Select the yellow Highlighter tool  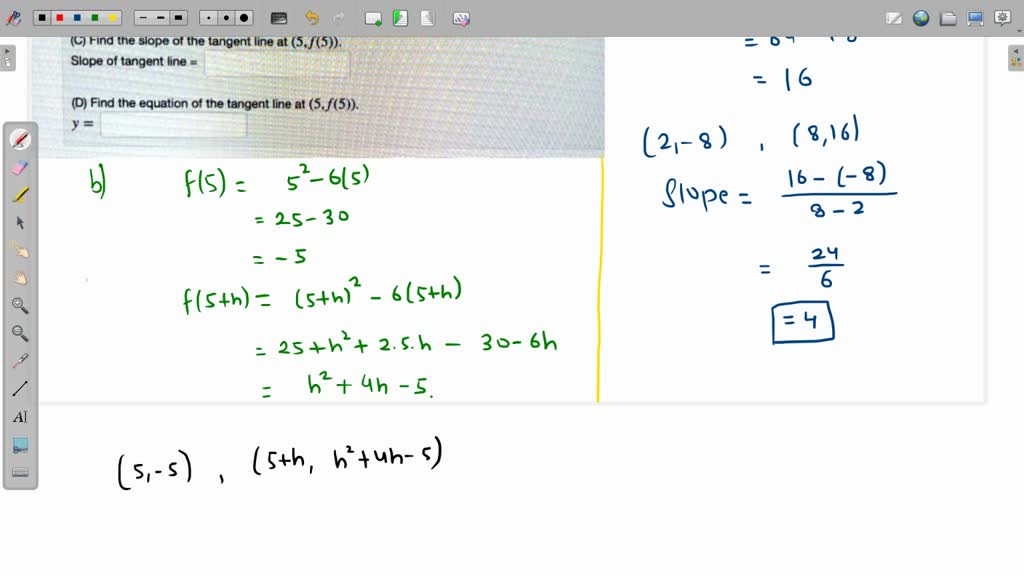tap(20, 195)
